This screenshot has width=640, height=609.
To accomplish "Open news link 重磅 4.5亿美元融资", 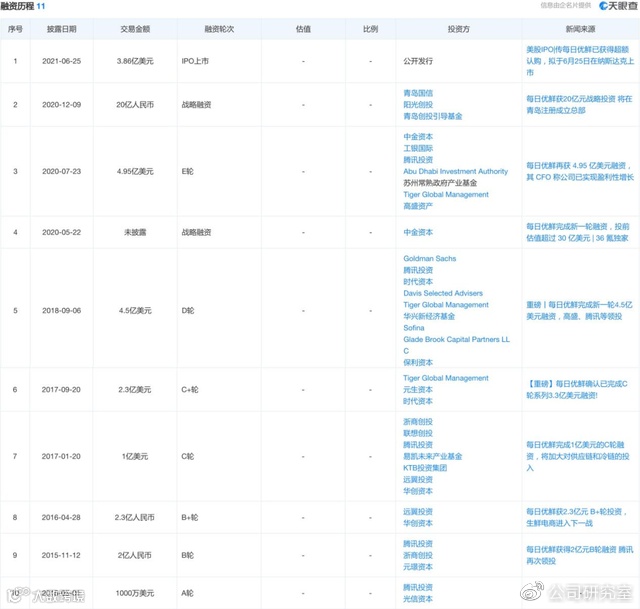I will [x=579, y=311].
